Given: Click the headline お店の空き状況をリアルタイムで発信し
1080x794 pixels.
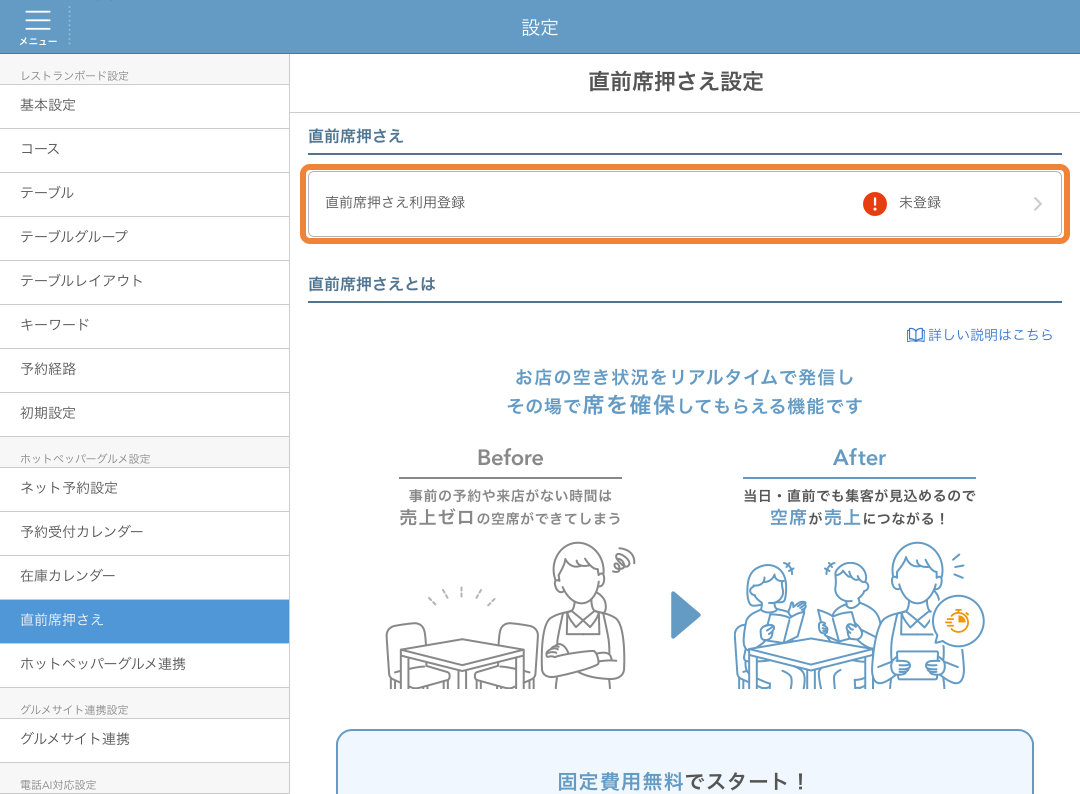Looking at the screenshot, I should (x=685, y=377).
